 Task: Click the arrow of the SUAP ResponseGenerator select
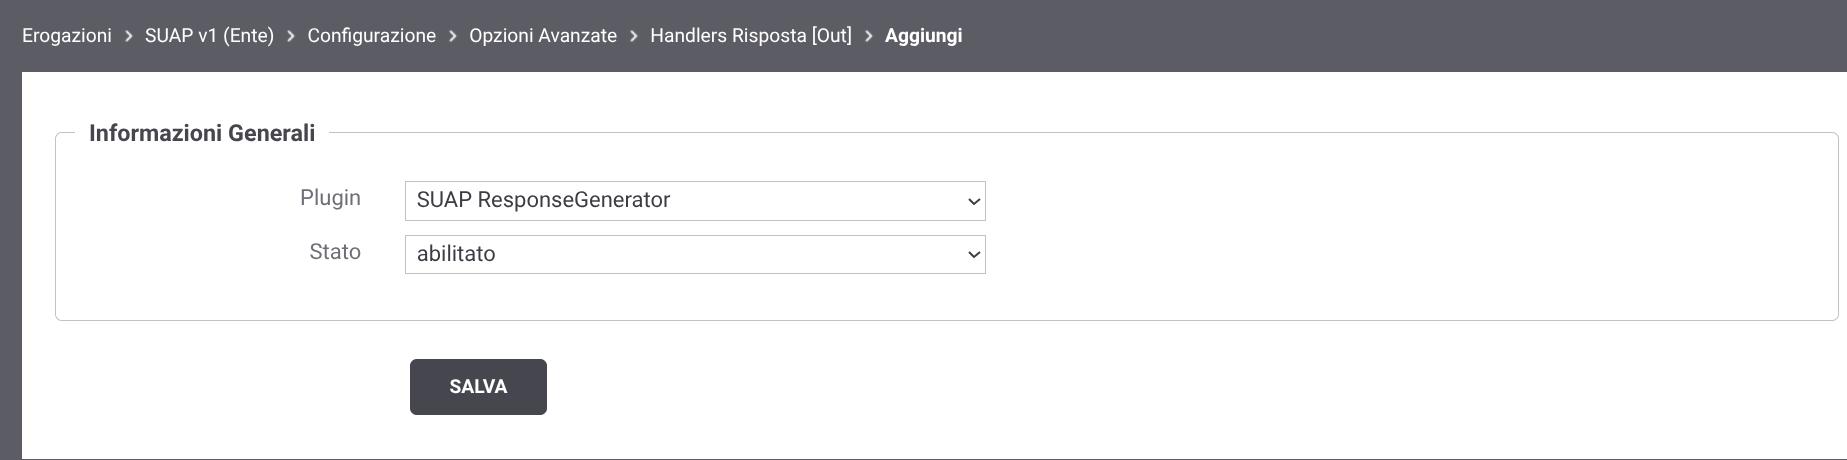973,202
